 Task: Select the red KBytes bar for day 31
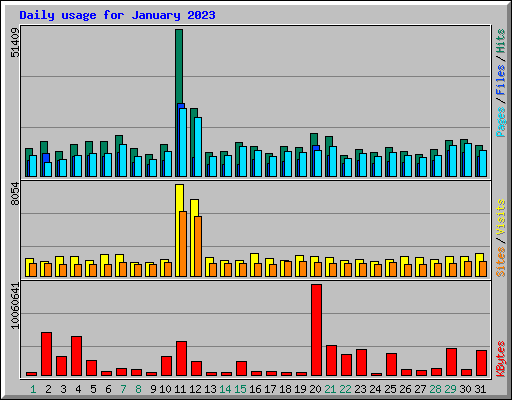pos(481,363)
